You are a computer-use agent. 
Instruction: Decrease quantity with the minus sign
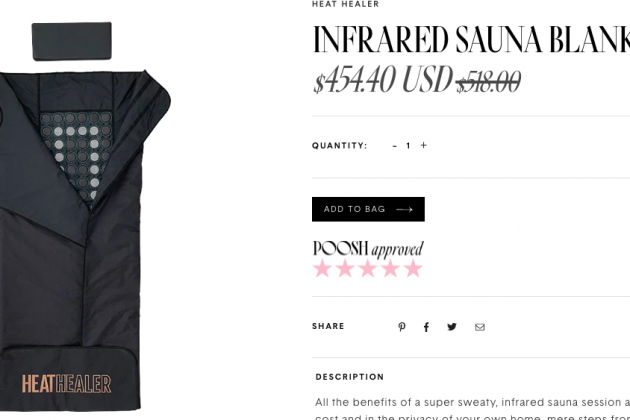(395, 146)
